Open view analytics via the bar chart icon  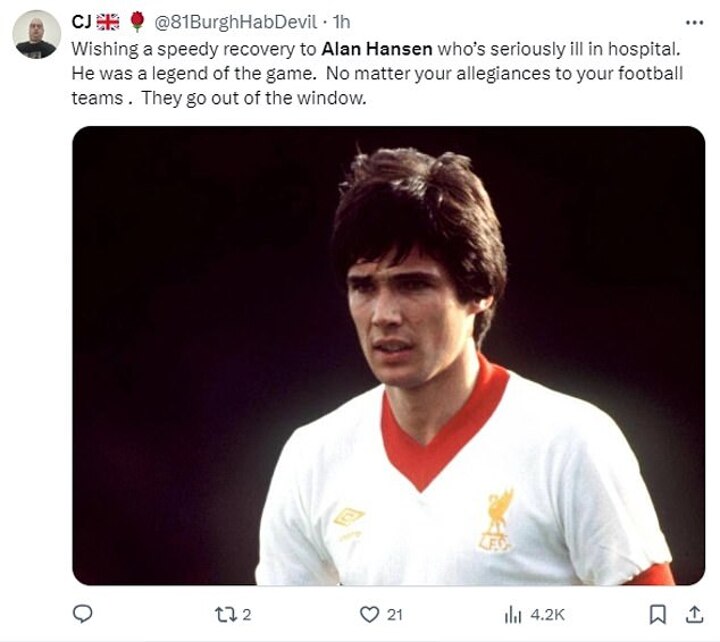point(513,614)
